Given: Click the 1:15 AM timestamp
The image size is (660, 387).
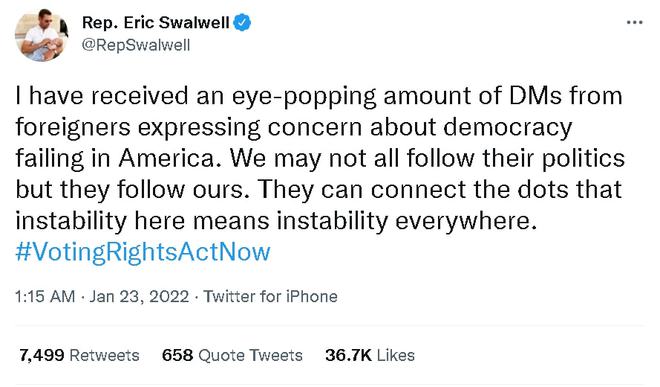Looking at the screenshot, I should pyautogui.click(x=45, y=296).
